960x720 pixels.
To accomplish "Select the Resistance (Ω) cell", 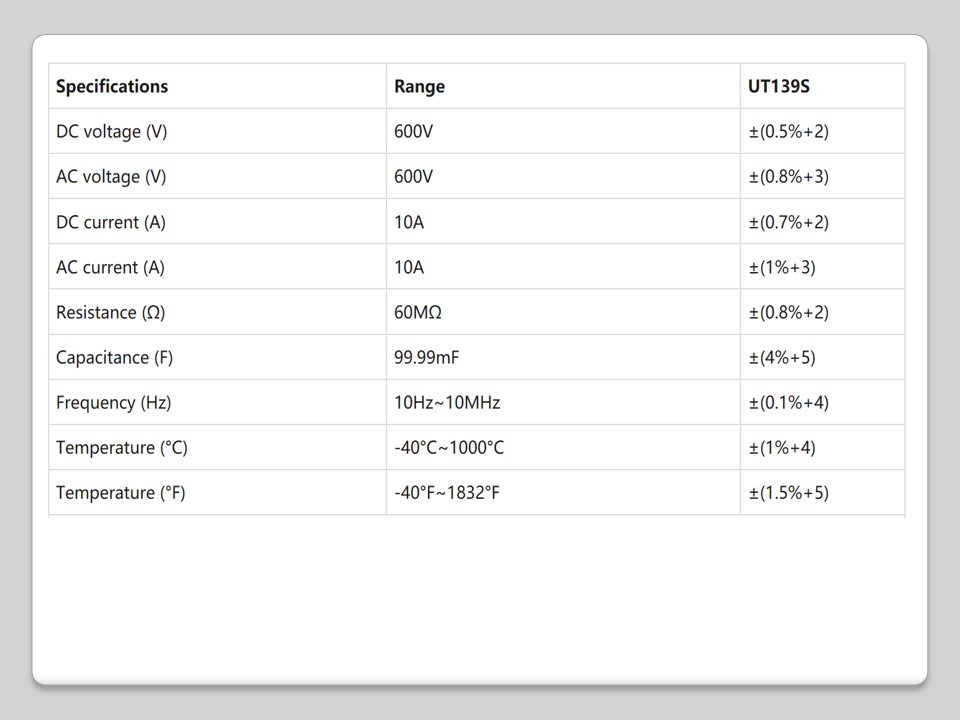I will coord(110,312).
